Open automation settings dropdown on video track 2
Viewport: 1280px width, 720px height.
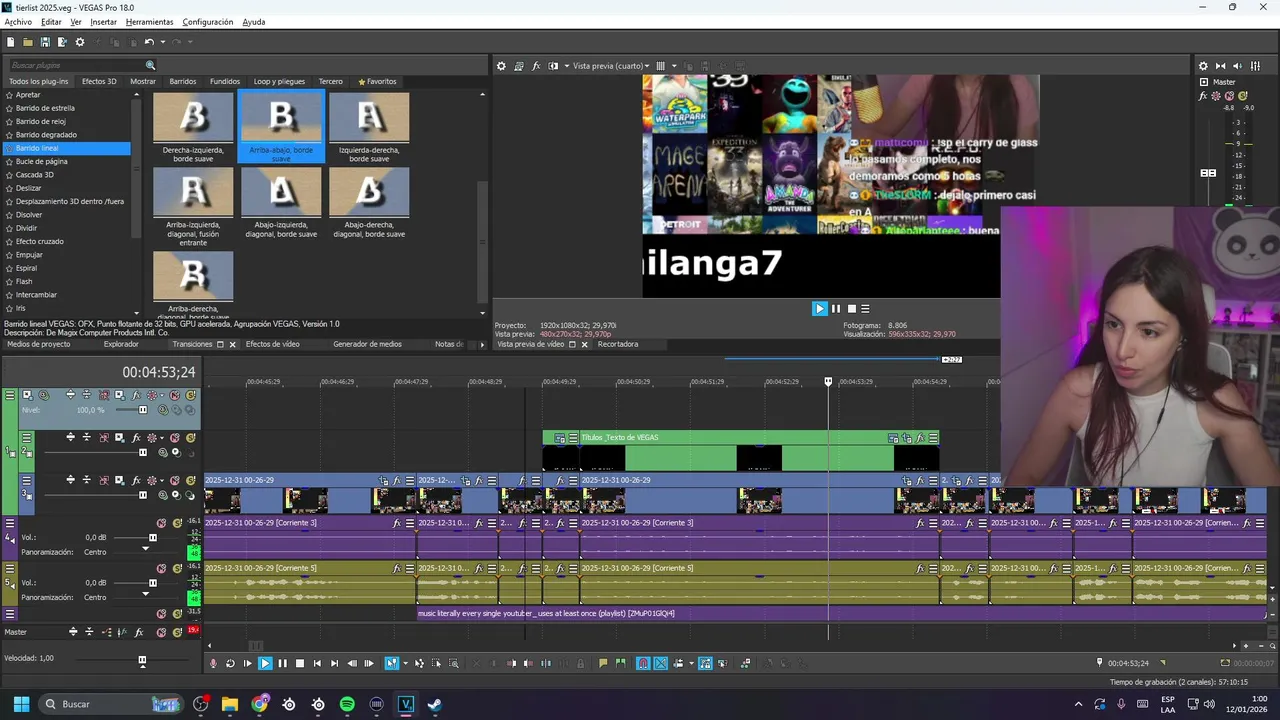click(162, 437)
